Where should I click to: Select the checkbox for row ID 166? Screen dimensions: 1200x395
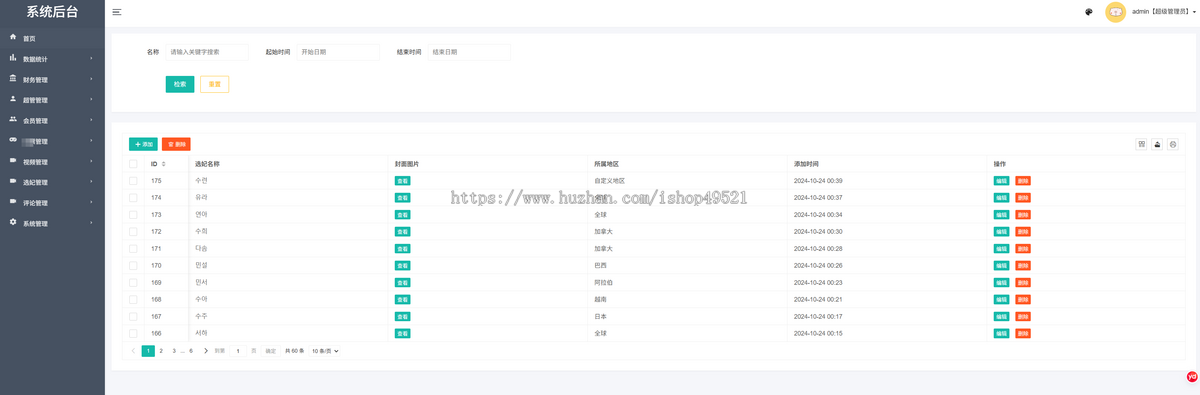[133, 333]
